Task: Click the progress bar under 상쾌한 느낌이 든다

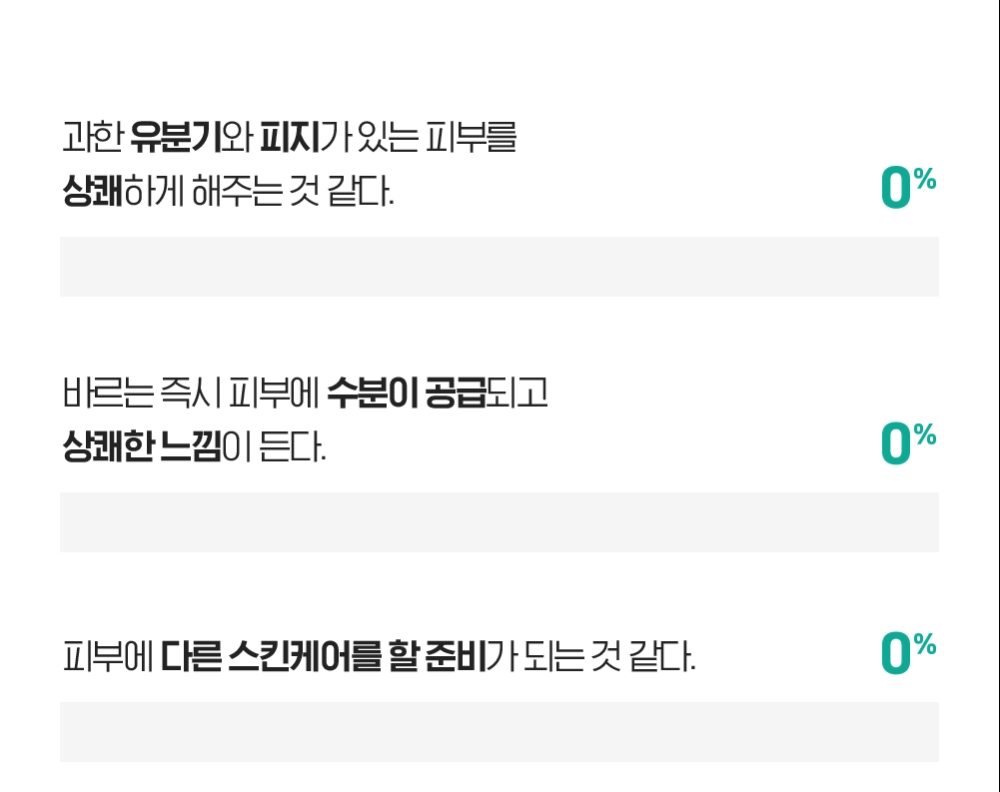Action: (x=499, y=522)
